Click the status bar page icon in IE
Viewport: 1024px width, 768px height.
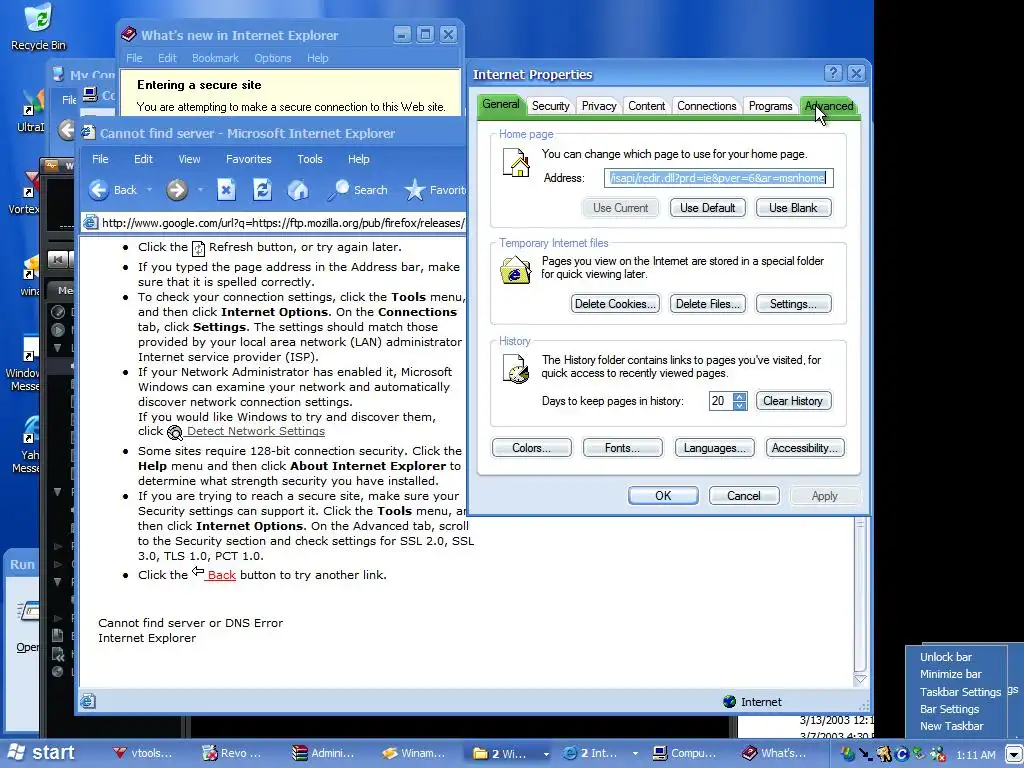pyautogui.click(x=88, y=701)
